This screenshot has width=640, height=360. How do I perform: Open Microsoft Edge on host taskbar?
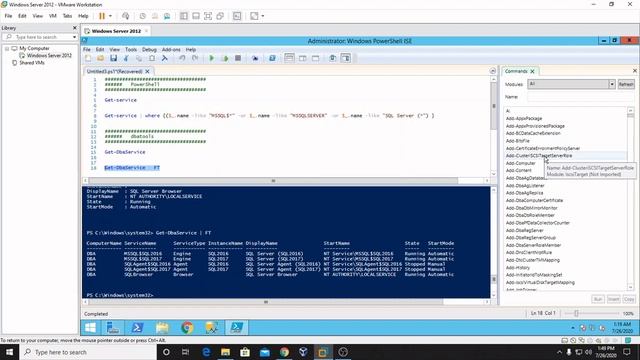point(206,352)
